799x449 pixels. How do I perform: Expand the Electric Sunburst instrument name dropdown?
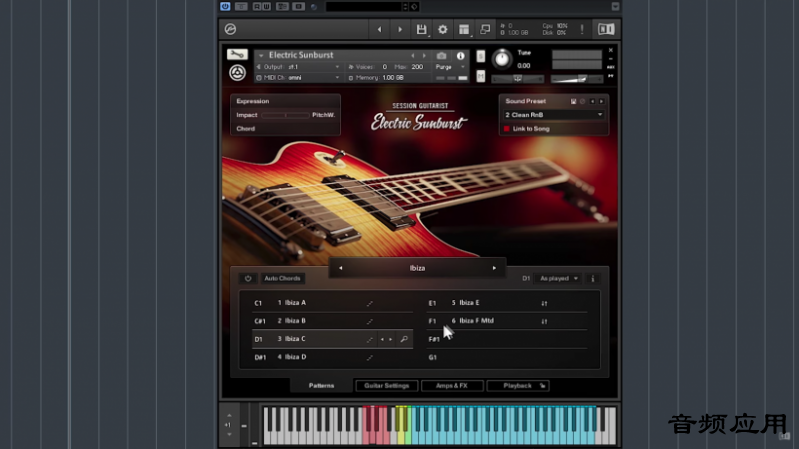tap(261, 55)
